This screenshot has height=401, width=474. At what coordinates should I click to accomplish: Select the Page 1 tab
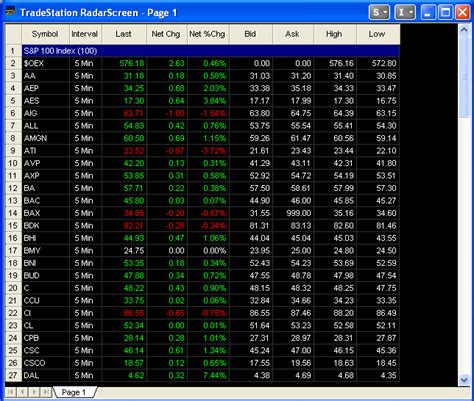point(74,392)
